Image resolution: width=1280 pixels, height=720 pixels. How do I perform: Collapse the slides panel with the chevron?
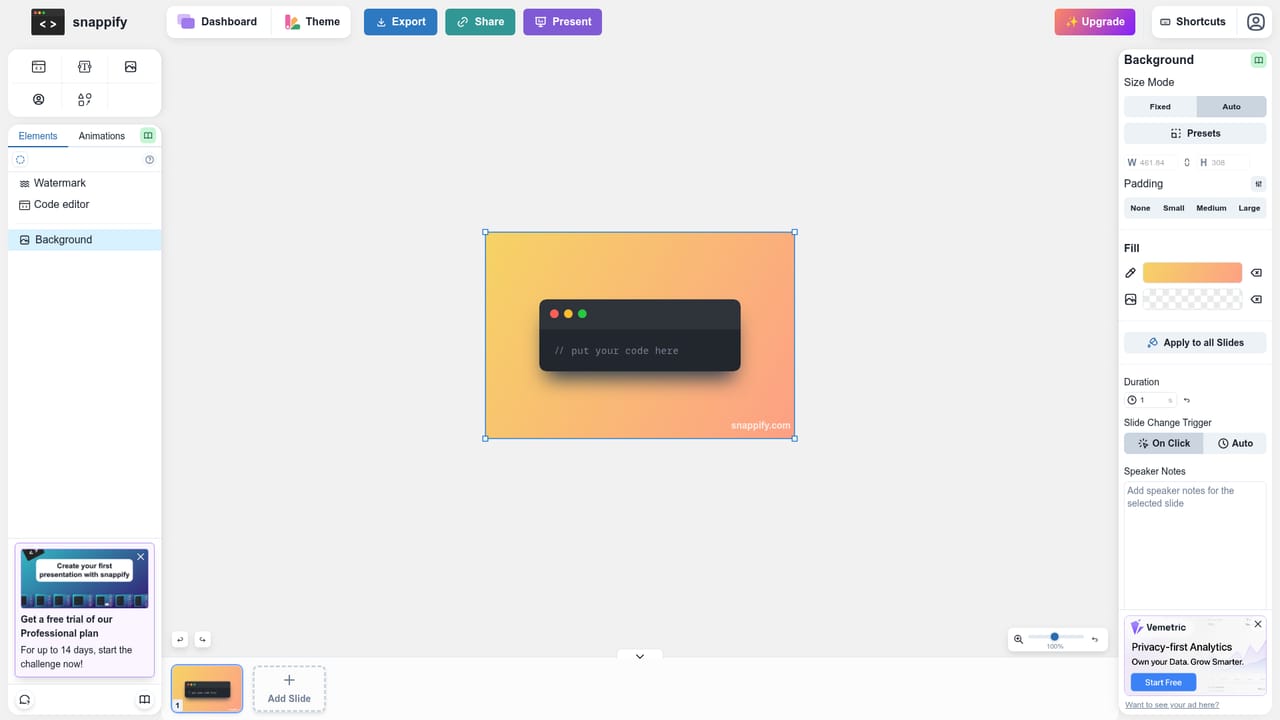click(640, 657)
